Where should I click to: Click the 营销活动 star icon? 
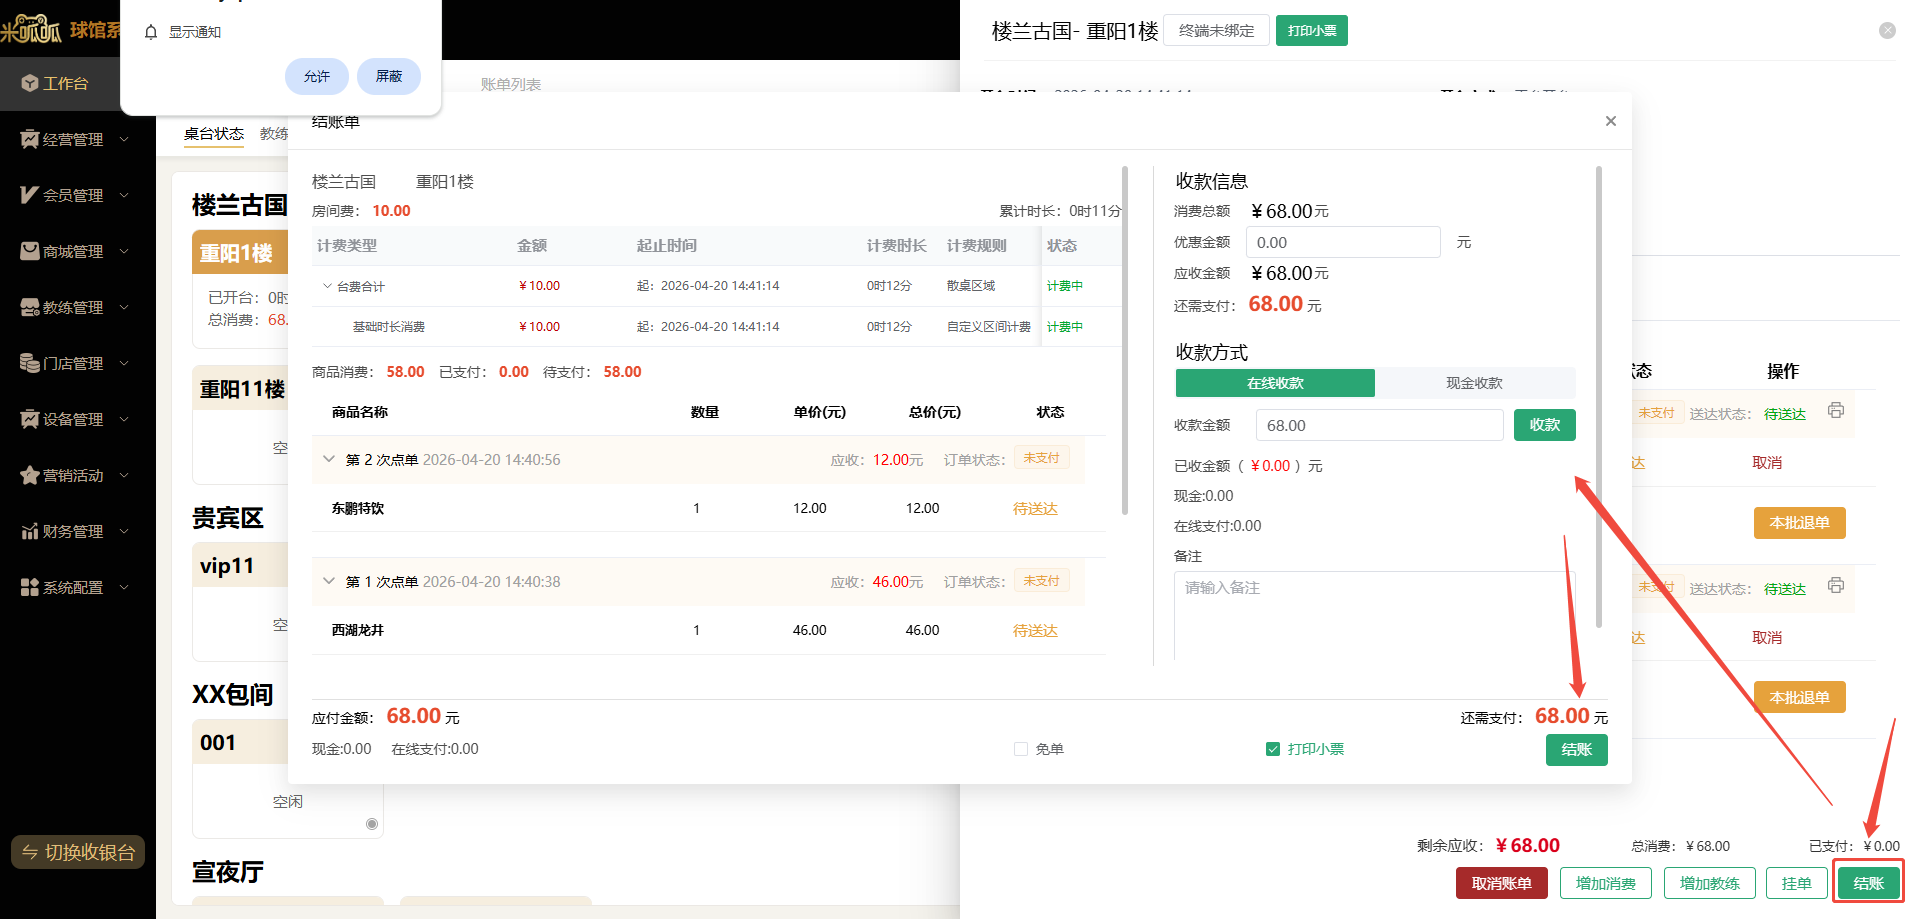[30, 475]
